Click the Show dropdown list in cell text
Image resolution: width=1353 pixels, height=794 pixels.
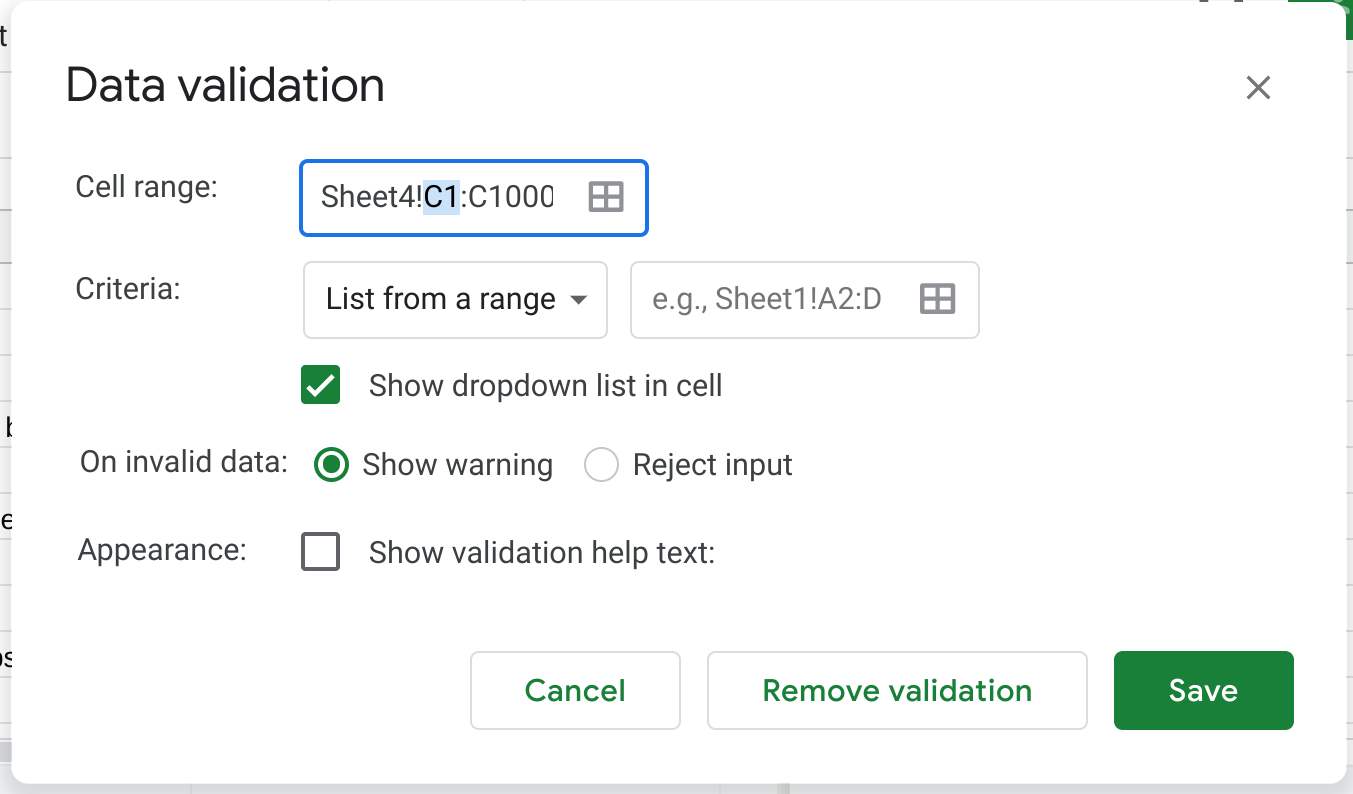tap(545, 386)
